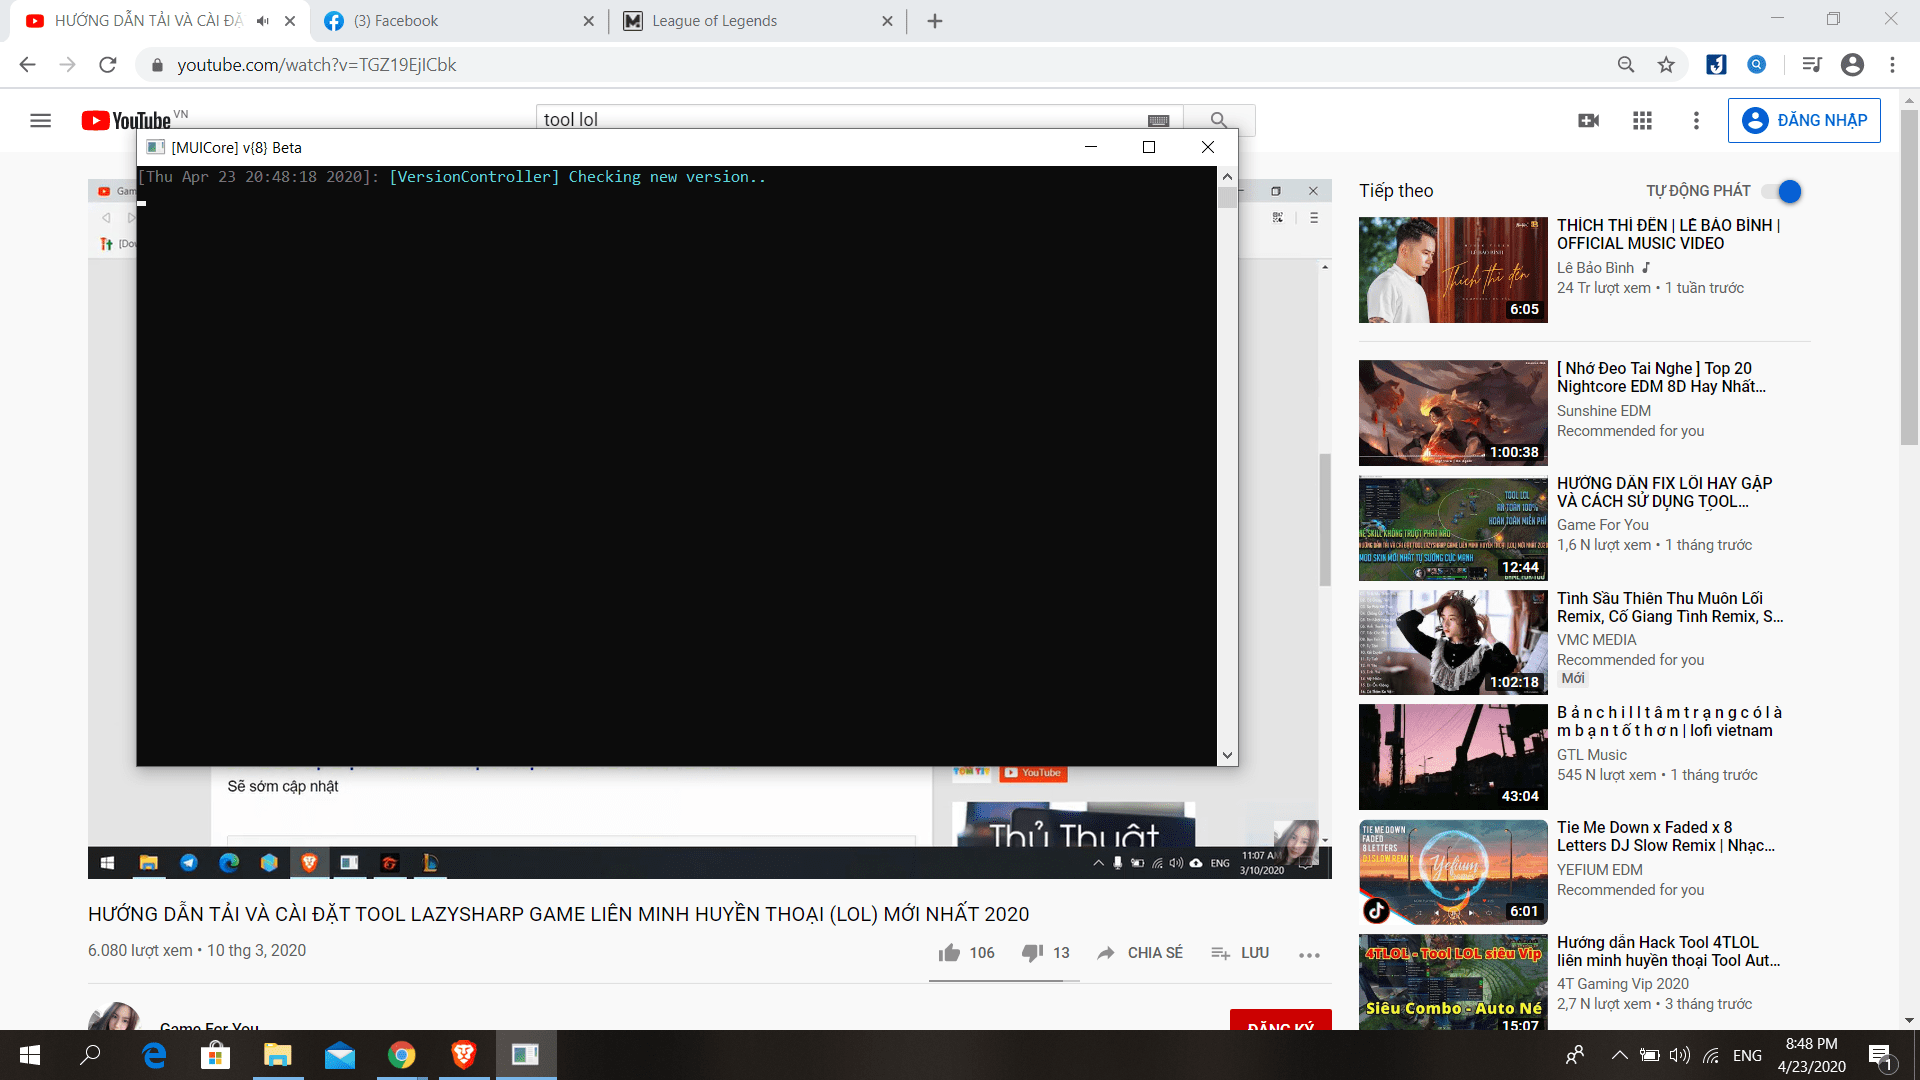
Task: Click the red ĐĂNG KÝ subscribe button
Action: tap(1280, 1021)
